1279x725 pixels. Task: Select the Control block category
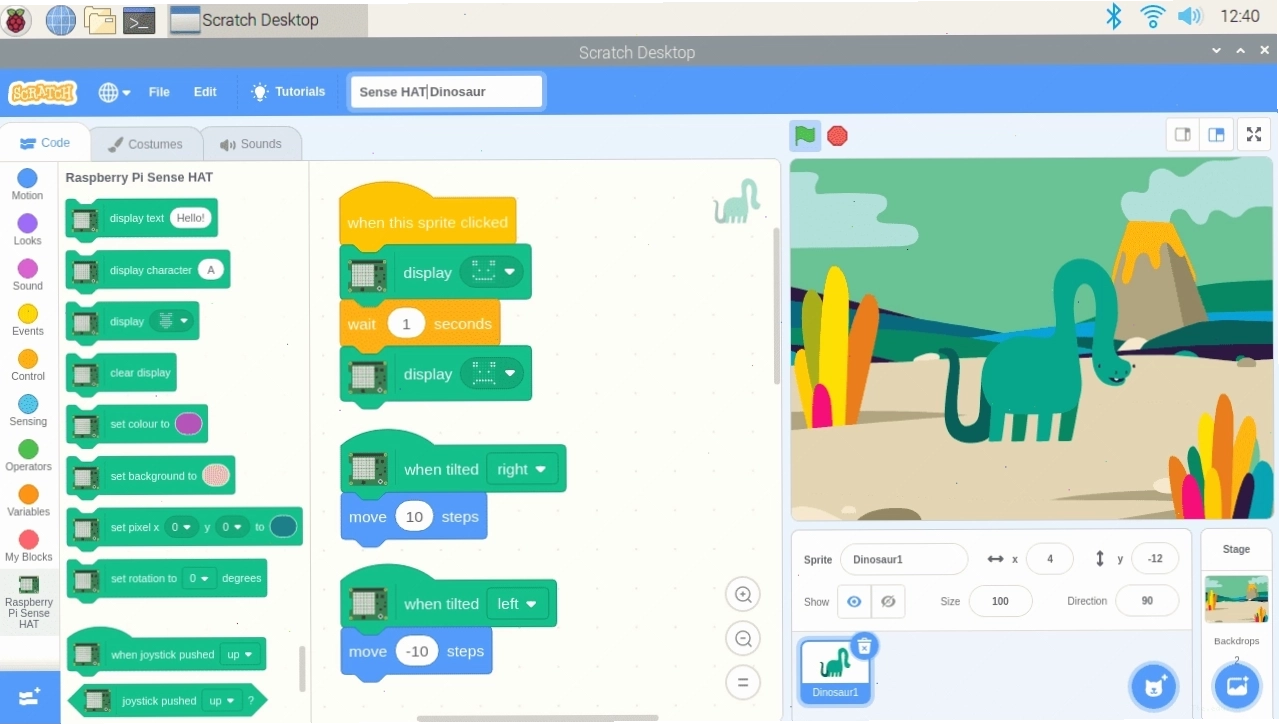pyautogui.click(x=28, y=365)
